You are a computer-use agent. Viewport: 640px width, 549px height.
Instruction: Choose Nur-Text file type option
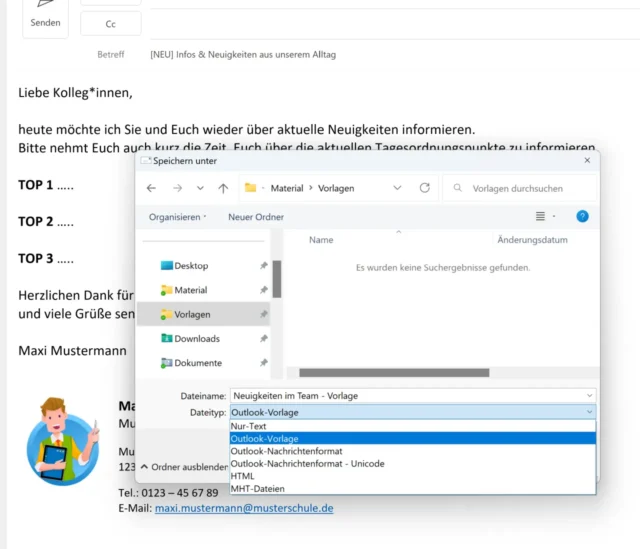[x=248, y=426]
